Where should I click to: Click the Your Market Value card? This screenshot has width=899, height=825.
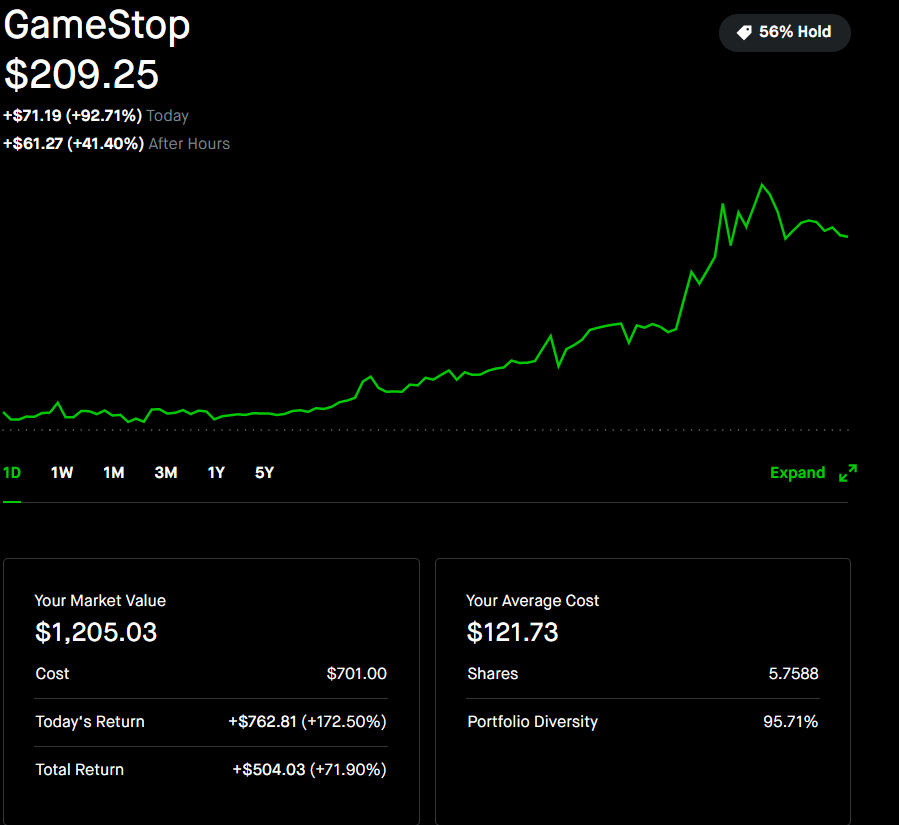pos(211,691)
